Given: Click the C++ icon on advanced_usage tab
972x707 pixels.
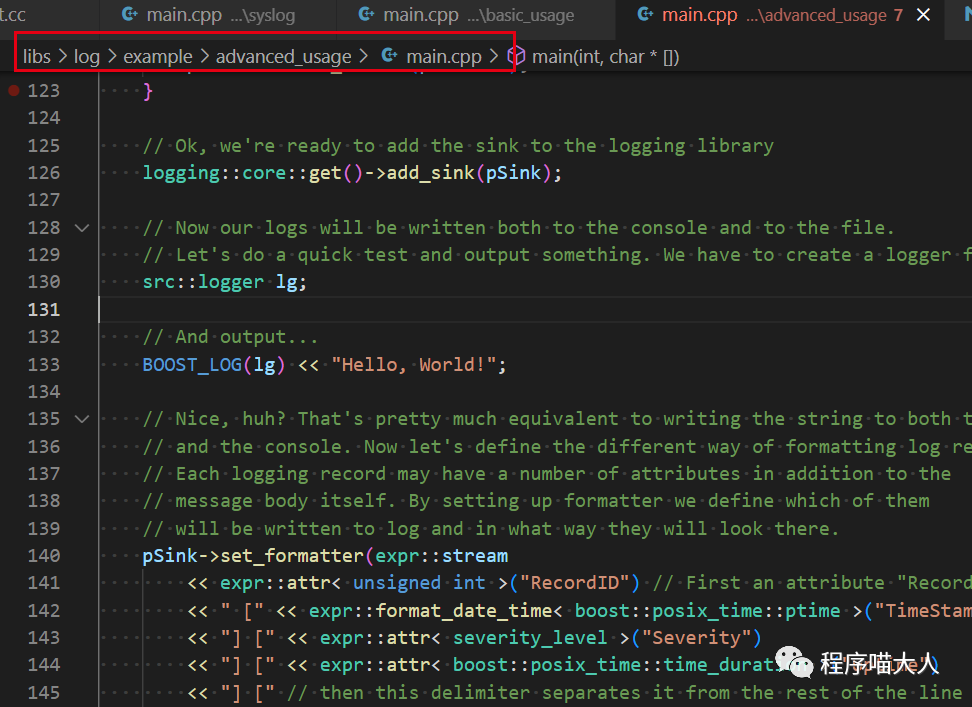Looking at the screenshot, I should 645,15.
